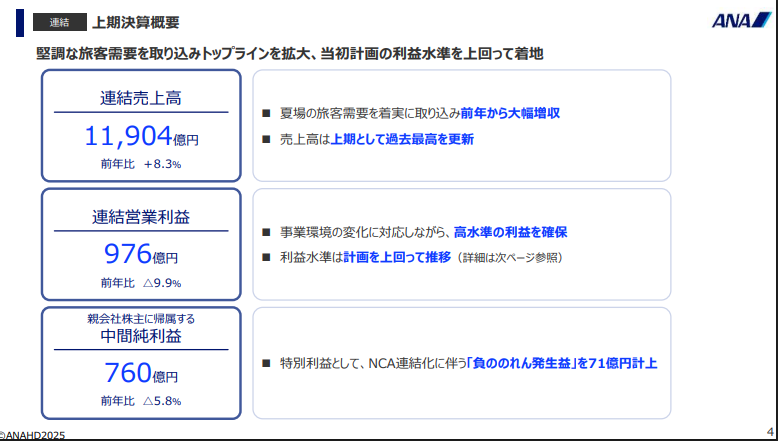778x441 pixels.
Task: Click the 前年比 △9.9% text
Action: click(x=140, y=282)
